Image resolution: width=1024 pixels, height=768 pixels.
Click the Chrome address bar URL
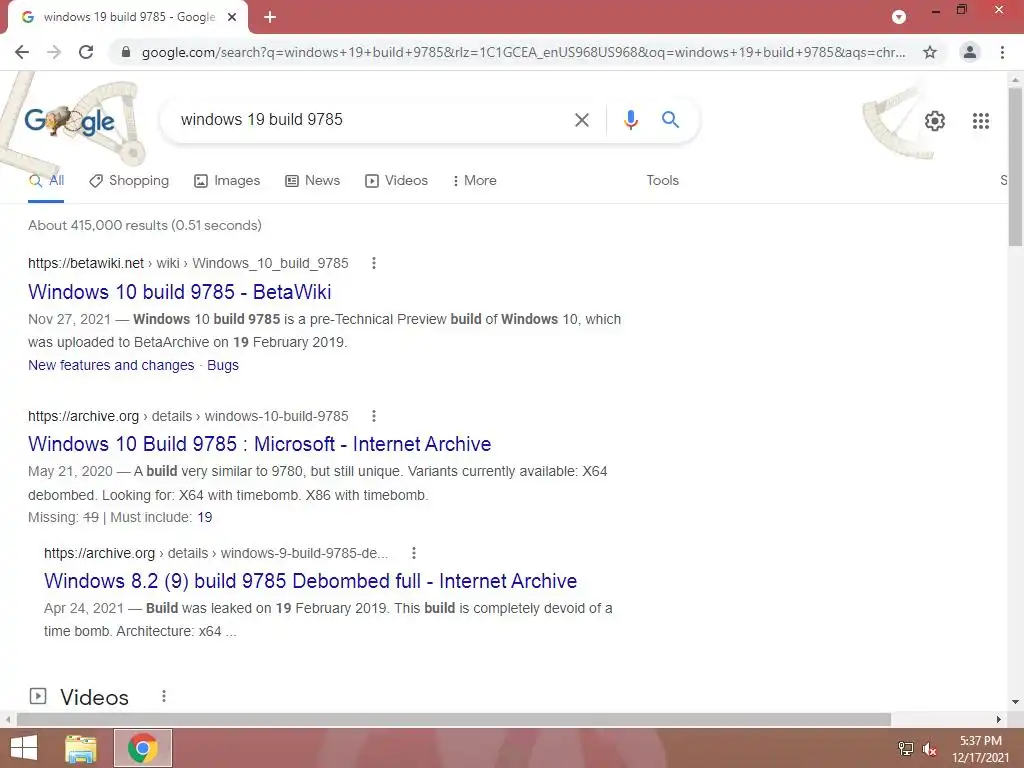tap(522, 52)
